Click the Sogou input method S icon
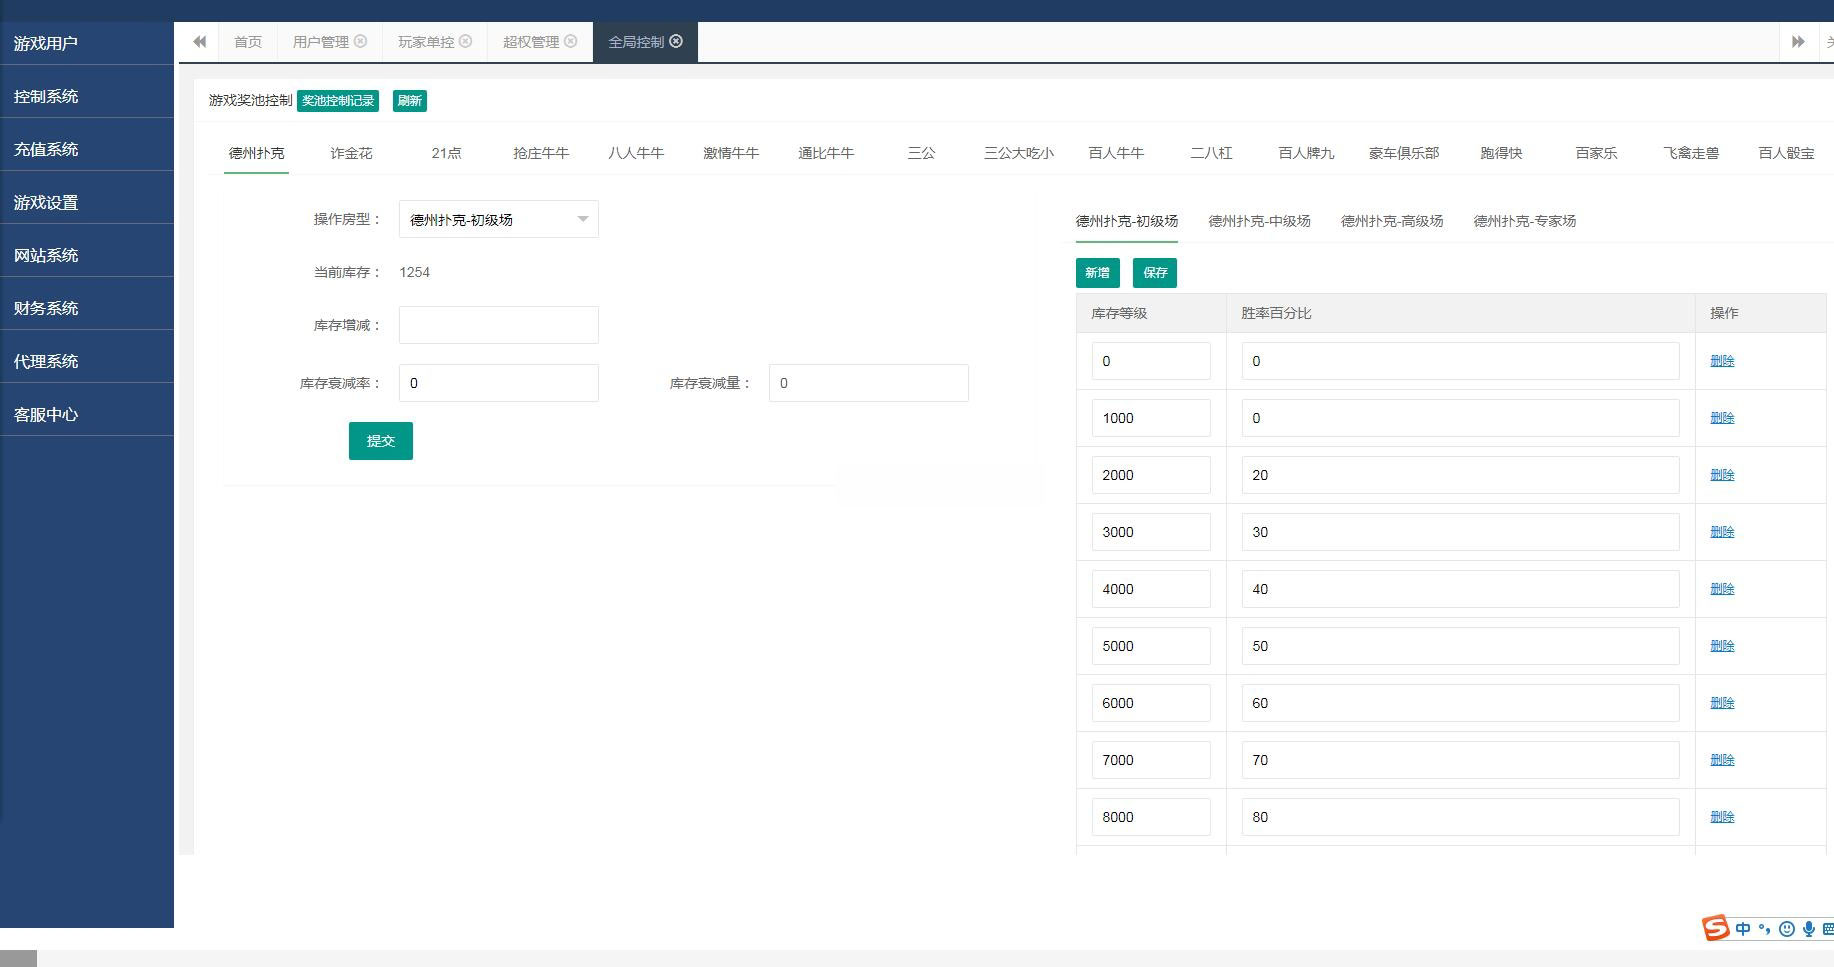Image resolution: width=1834 pixels, height=967 pixels. 1715,928
